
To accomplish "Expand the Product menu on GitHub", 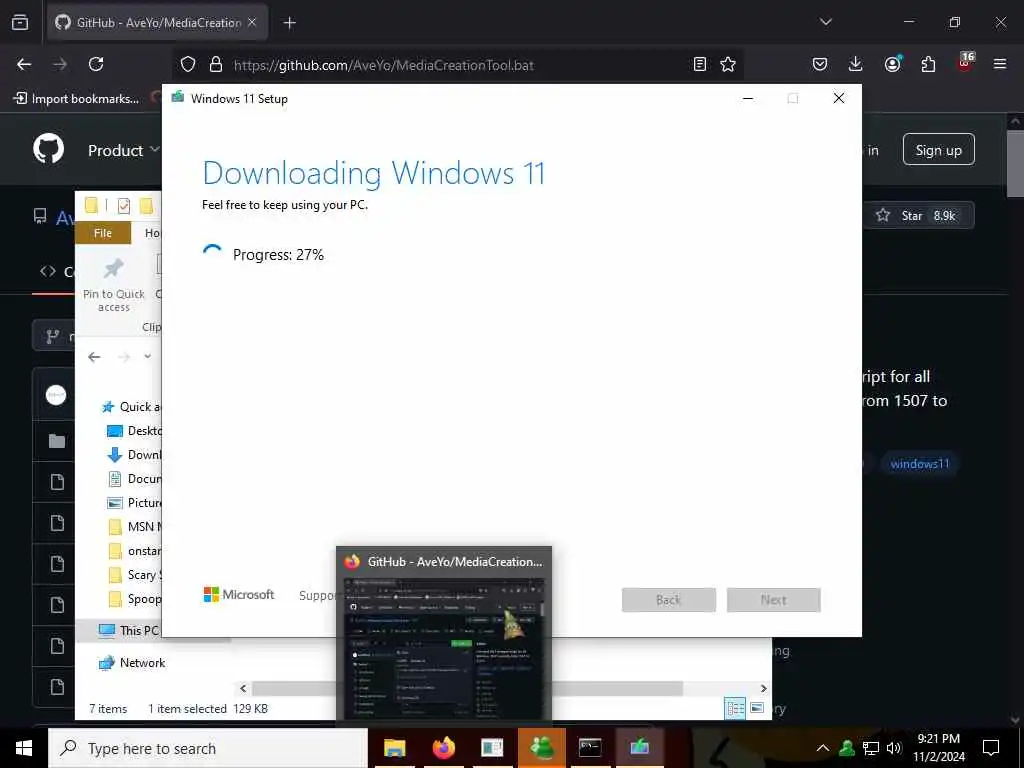I will click(123, 150).
